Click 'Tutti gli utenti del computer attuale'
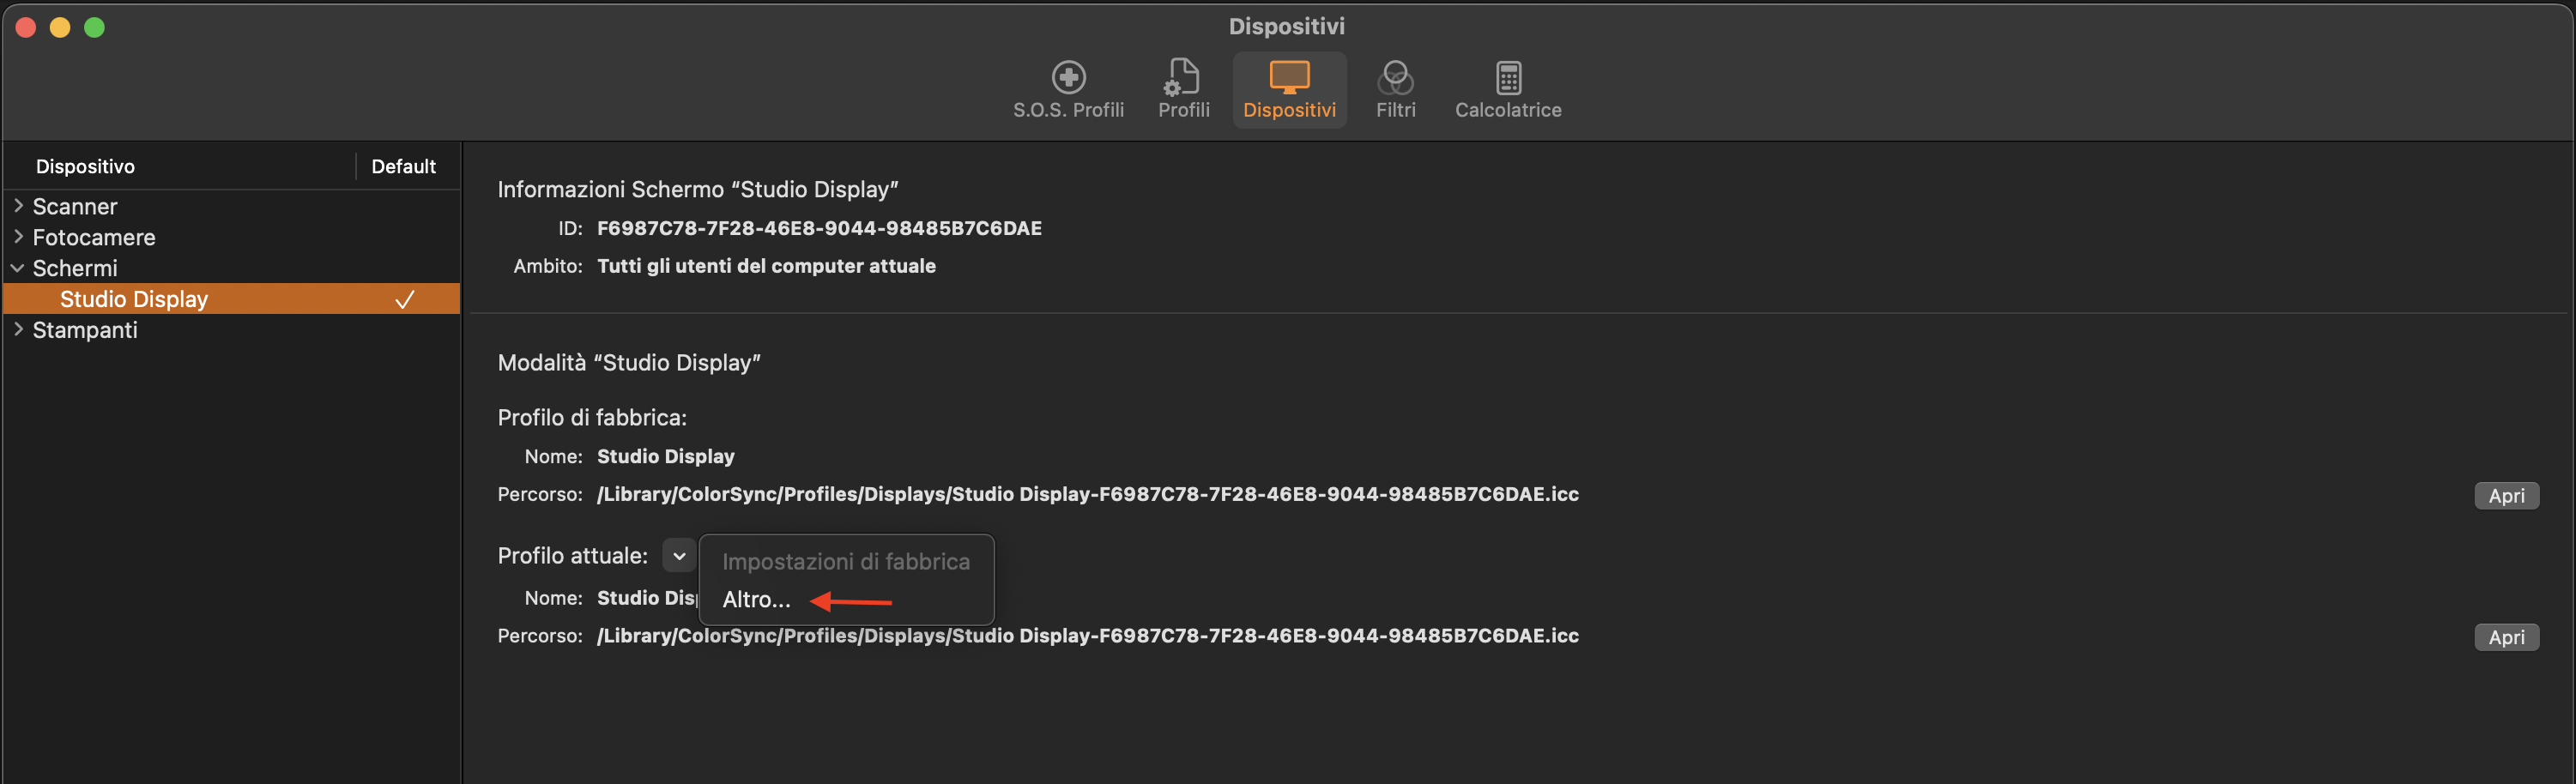This screenshot has width=2576, height=784. (x=766, y=266)
